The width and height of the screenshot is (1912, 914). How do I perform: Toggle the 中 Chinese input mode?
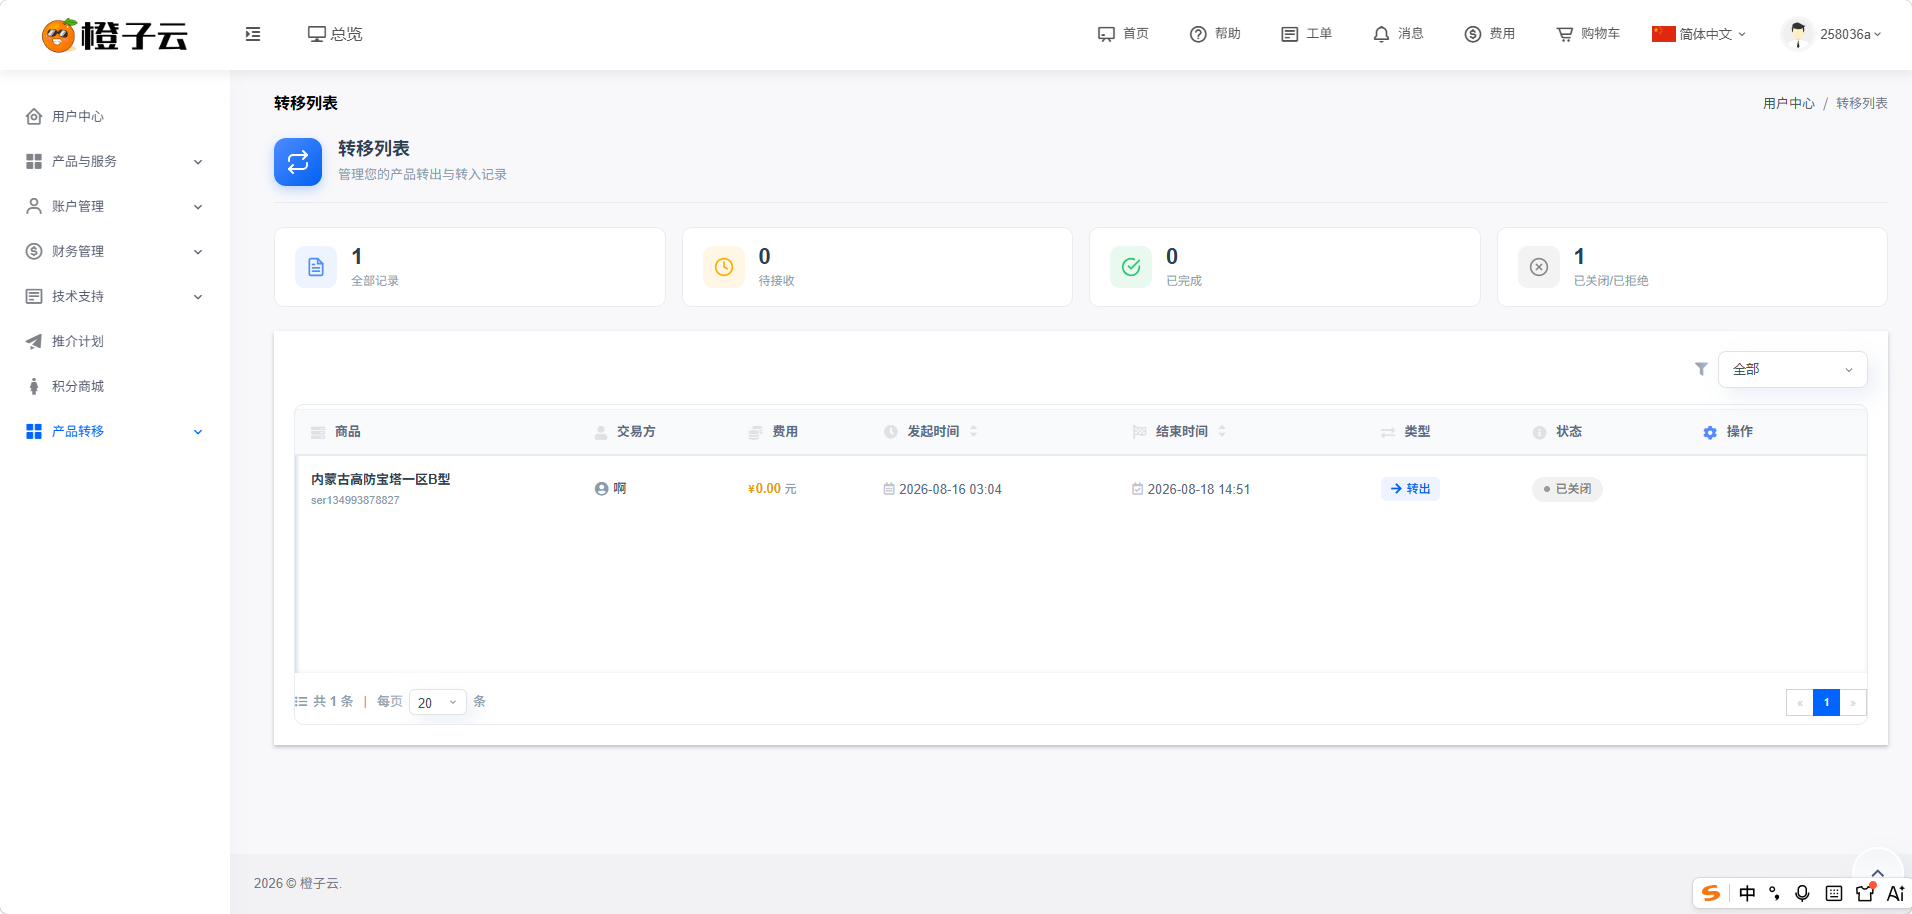pos(1747,893)
